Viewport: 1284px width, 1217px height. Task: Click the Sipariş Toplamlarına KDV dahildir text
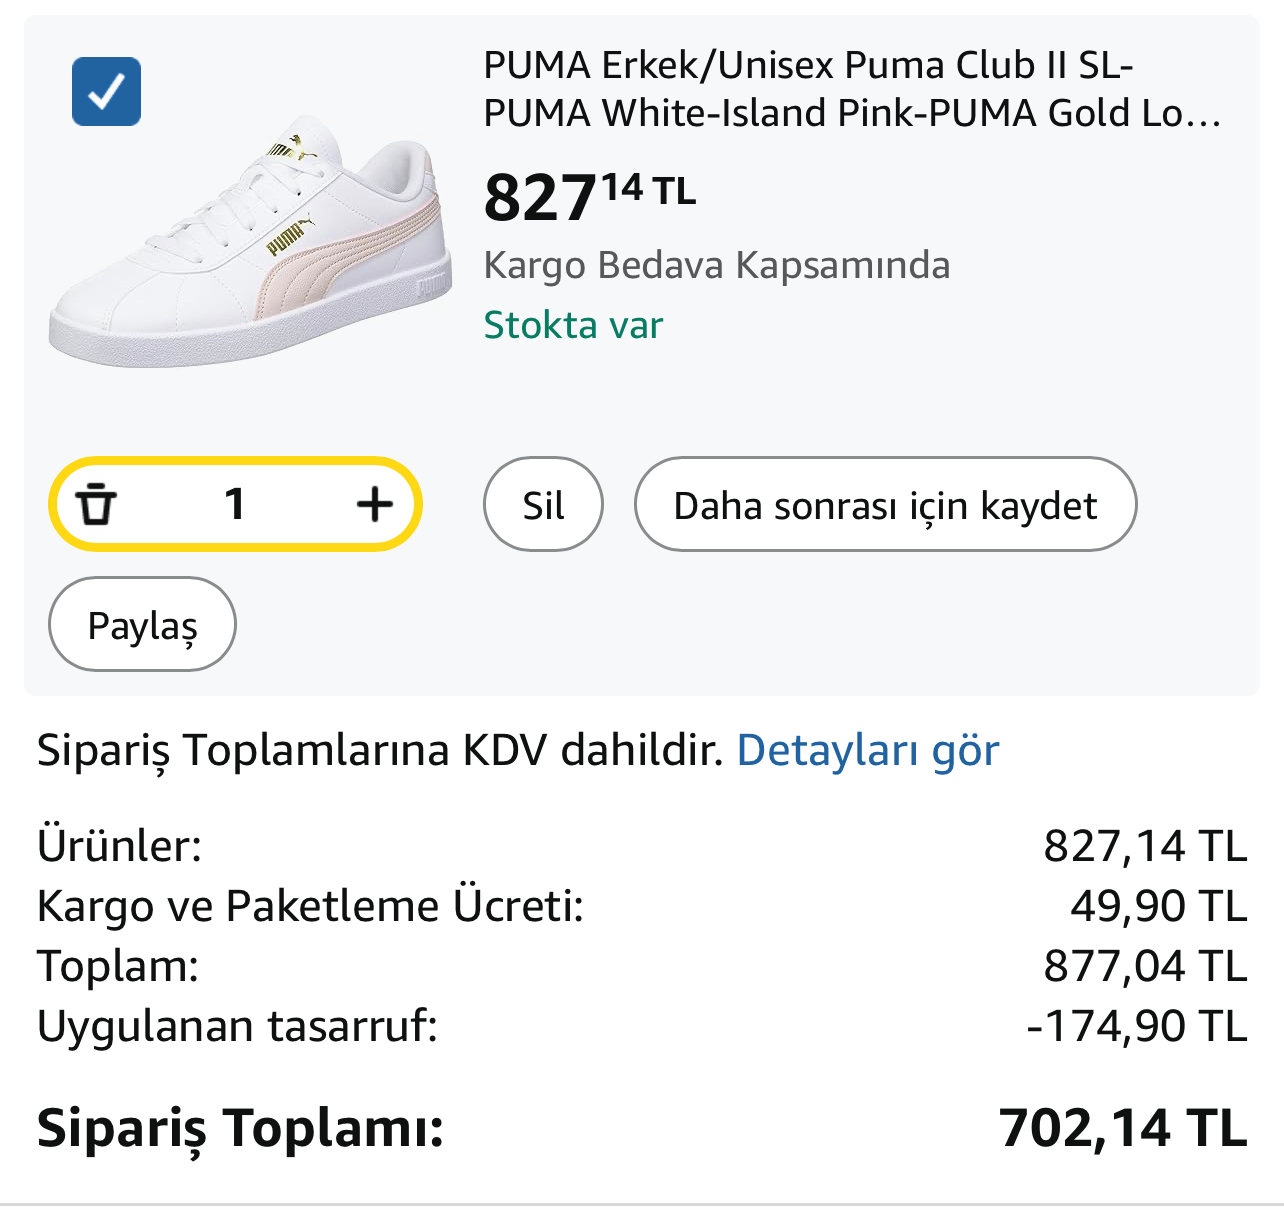tap(380, 750)
